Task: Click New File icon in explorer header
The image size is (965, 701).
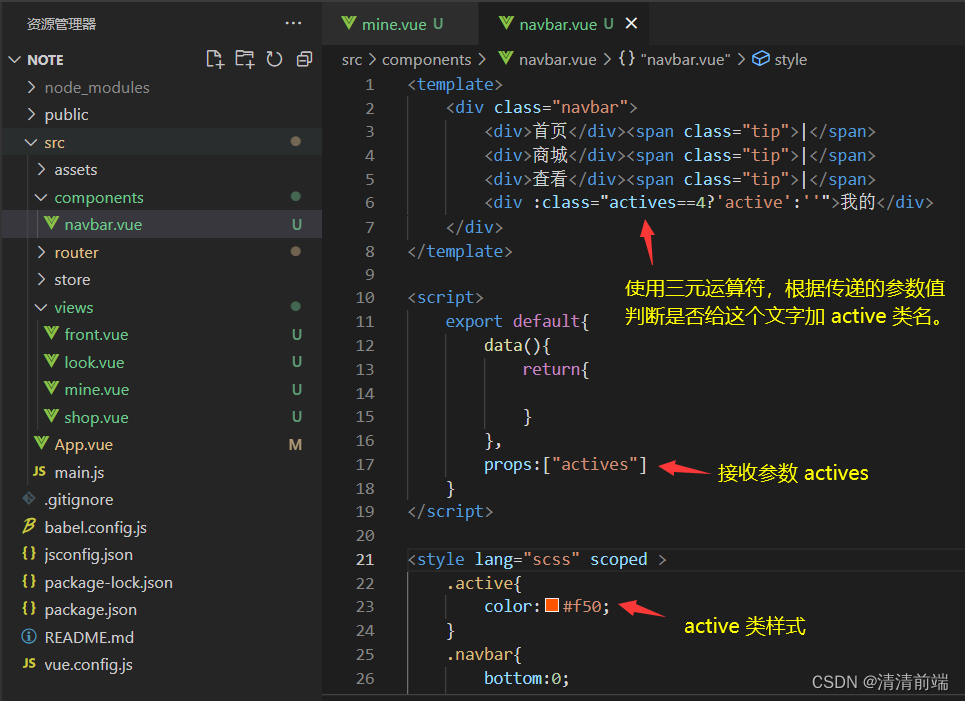Action: (215, 59)
